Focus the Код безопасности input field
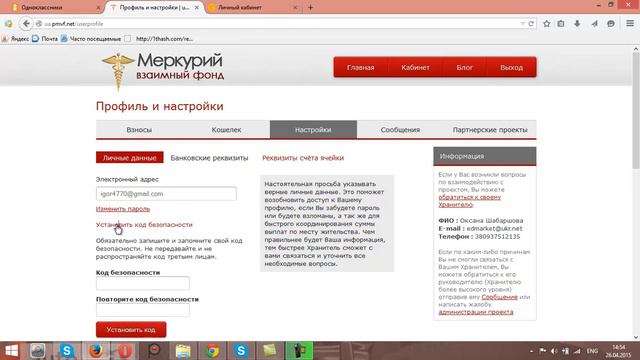 tap(143, 283)
